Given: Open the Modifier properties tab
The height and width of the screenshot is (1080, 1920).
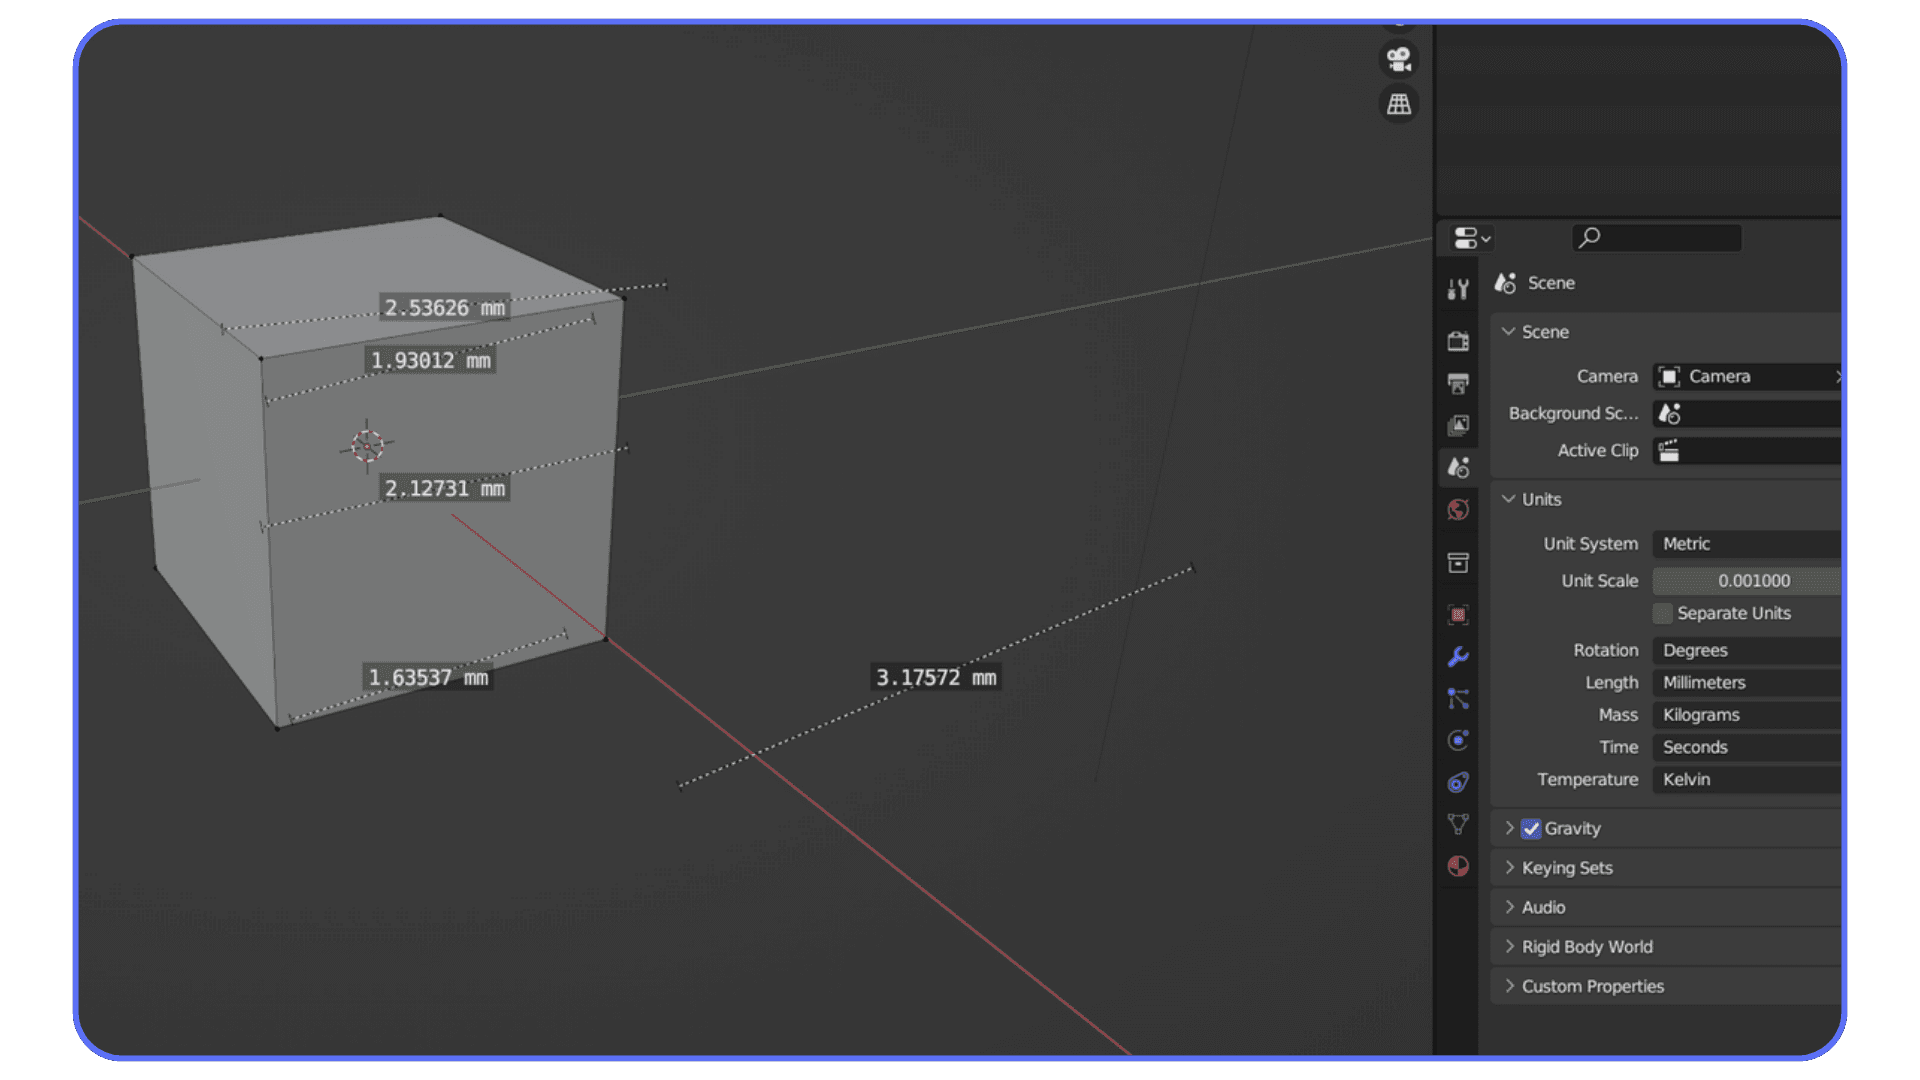Looking at the screenshot, I should [1458, 656].
